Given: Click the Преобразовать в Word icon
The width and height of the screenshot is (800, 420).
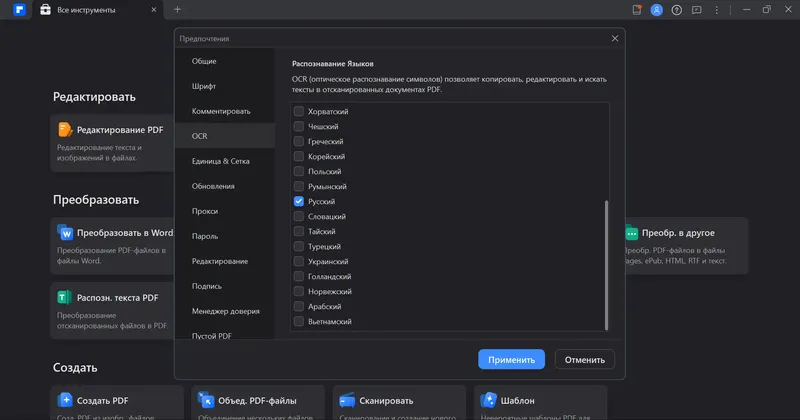Looking at the screenshot, I should pos(65,232).
